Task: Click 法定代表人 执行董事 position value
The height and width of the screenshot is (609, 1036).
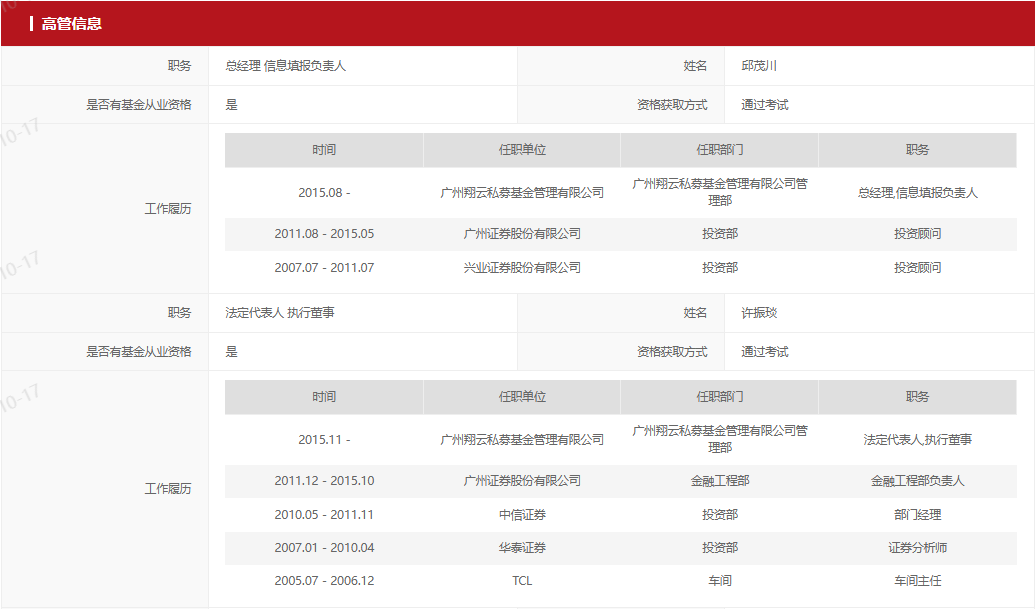Action: (280, 312)
